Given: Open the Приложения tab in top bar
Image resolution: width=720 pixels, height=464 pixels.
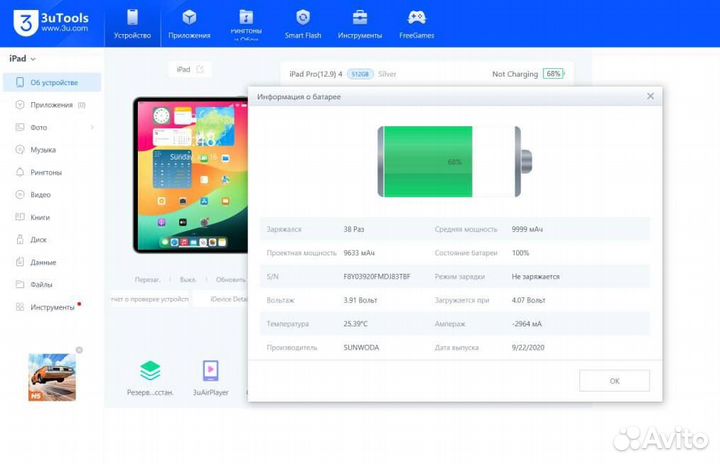Looking at the screenshot, I should [189, 24].
